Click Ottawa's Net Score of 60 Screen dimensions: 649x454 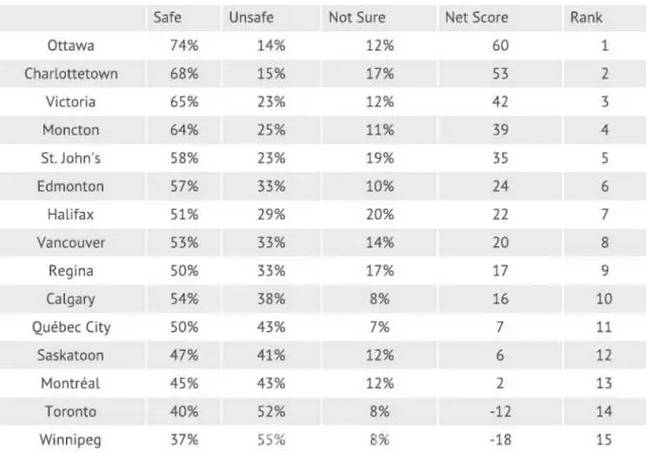point(500,46)
